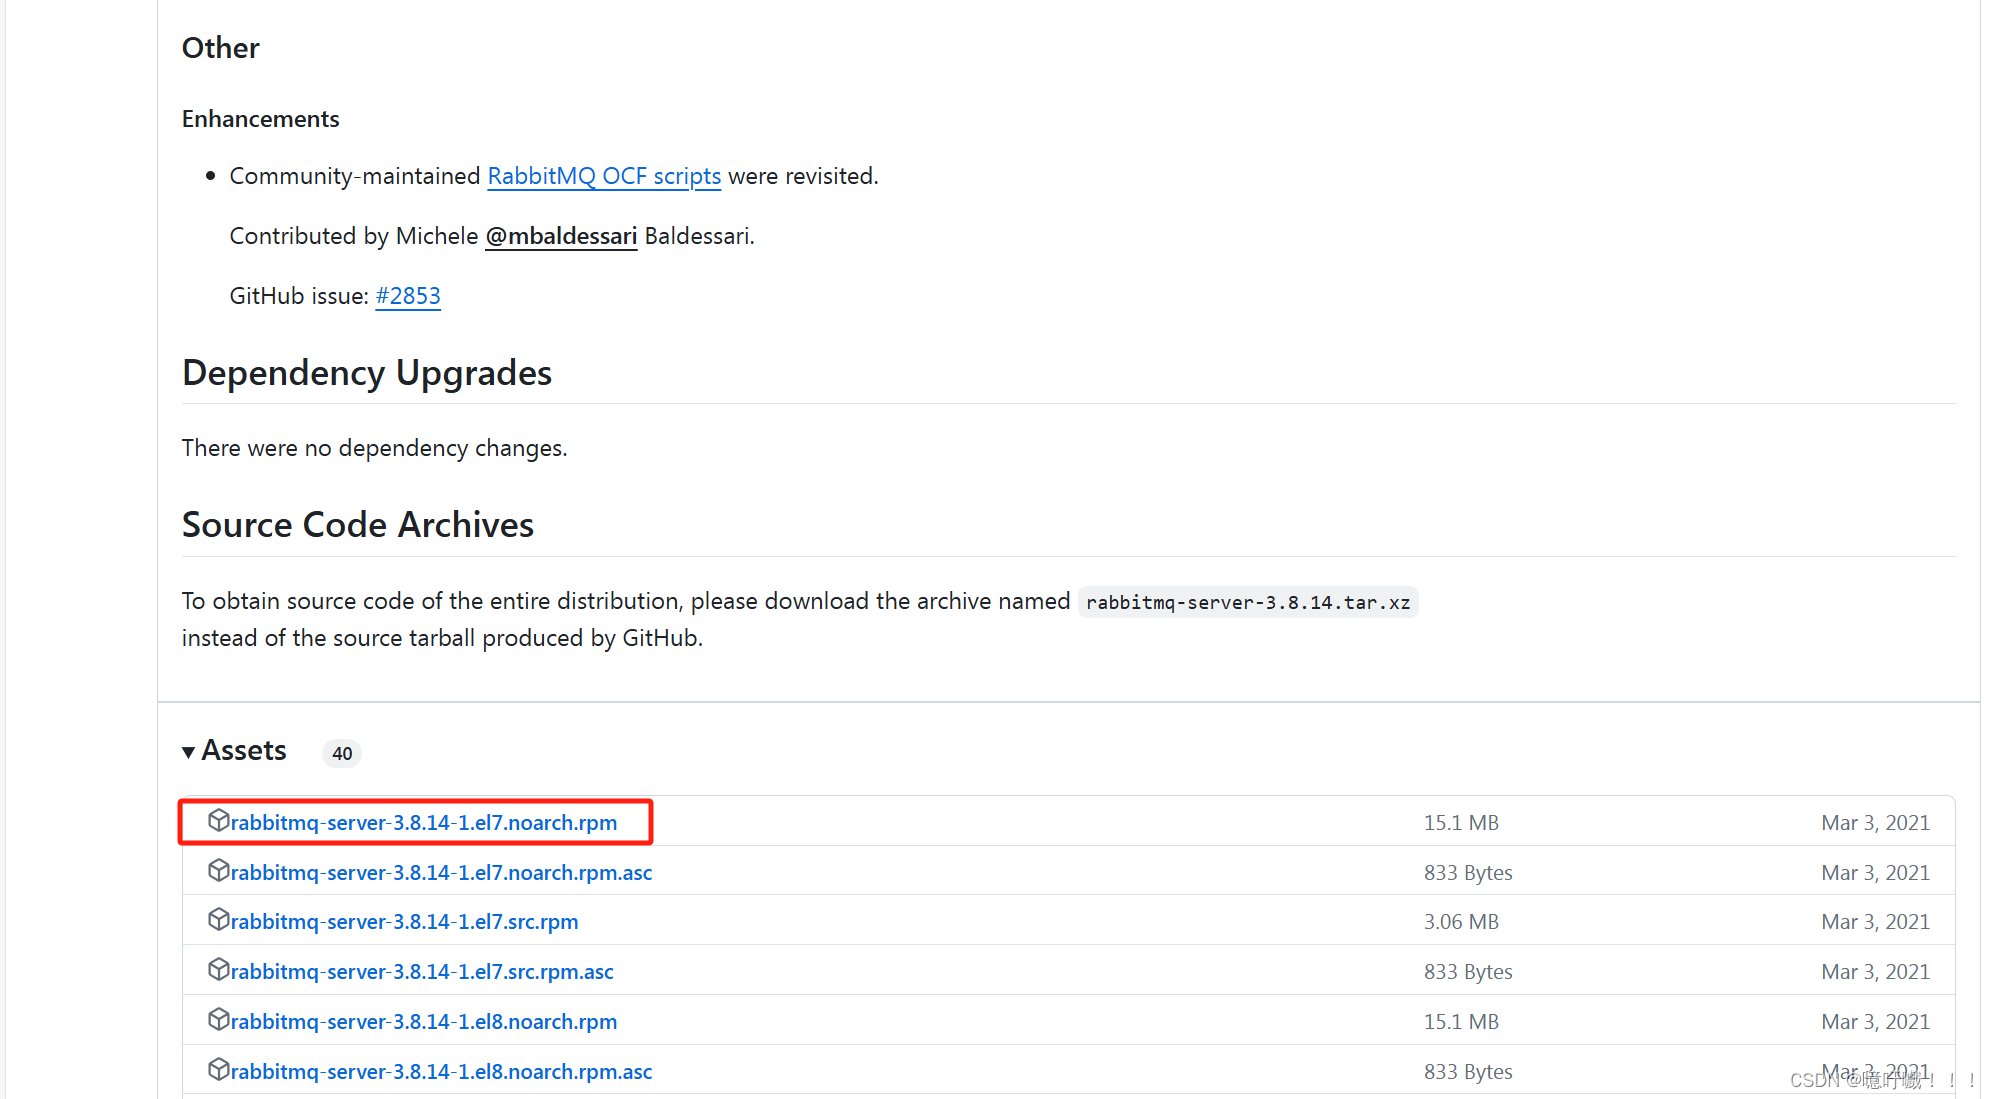Open GitHub issue #2853 link

click(x=408, y=296)
